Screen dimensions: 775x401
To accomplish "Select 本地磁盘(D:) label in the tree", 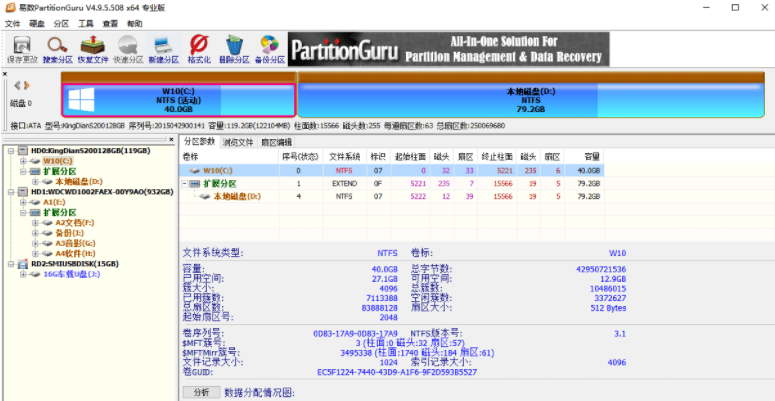I will [x=79, y=181].
